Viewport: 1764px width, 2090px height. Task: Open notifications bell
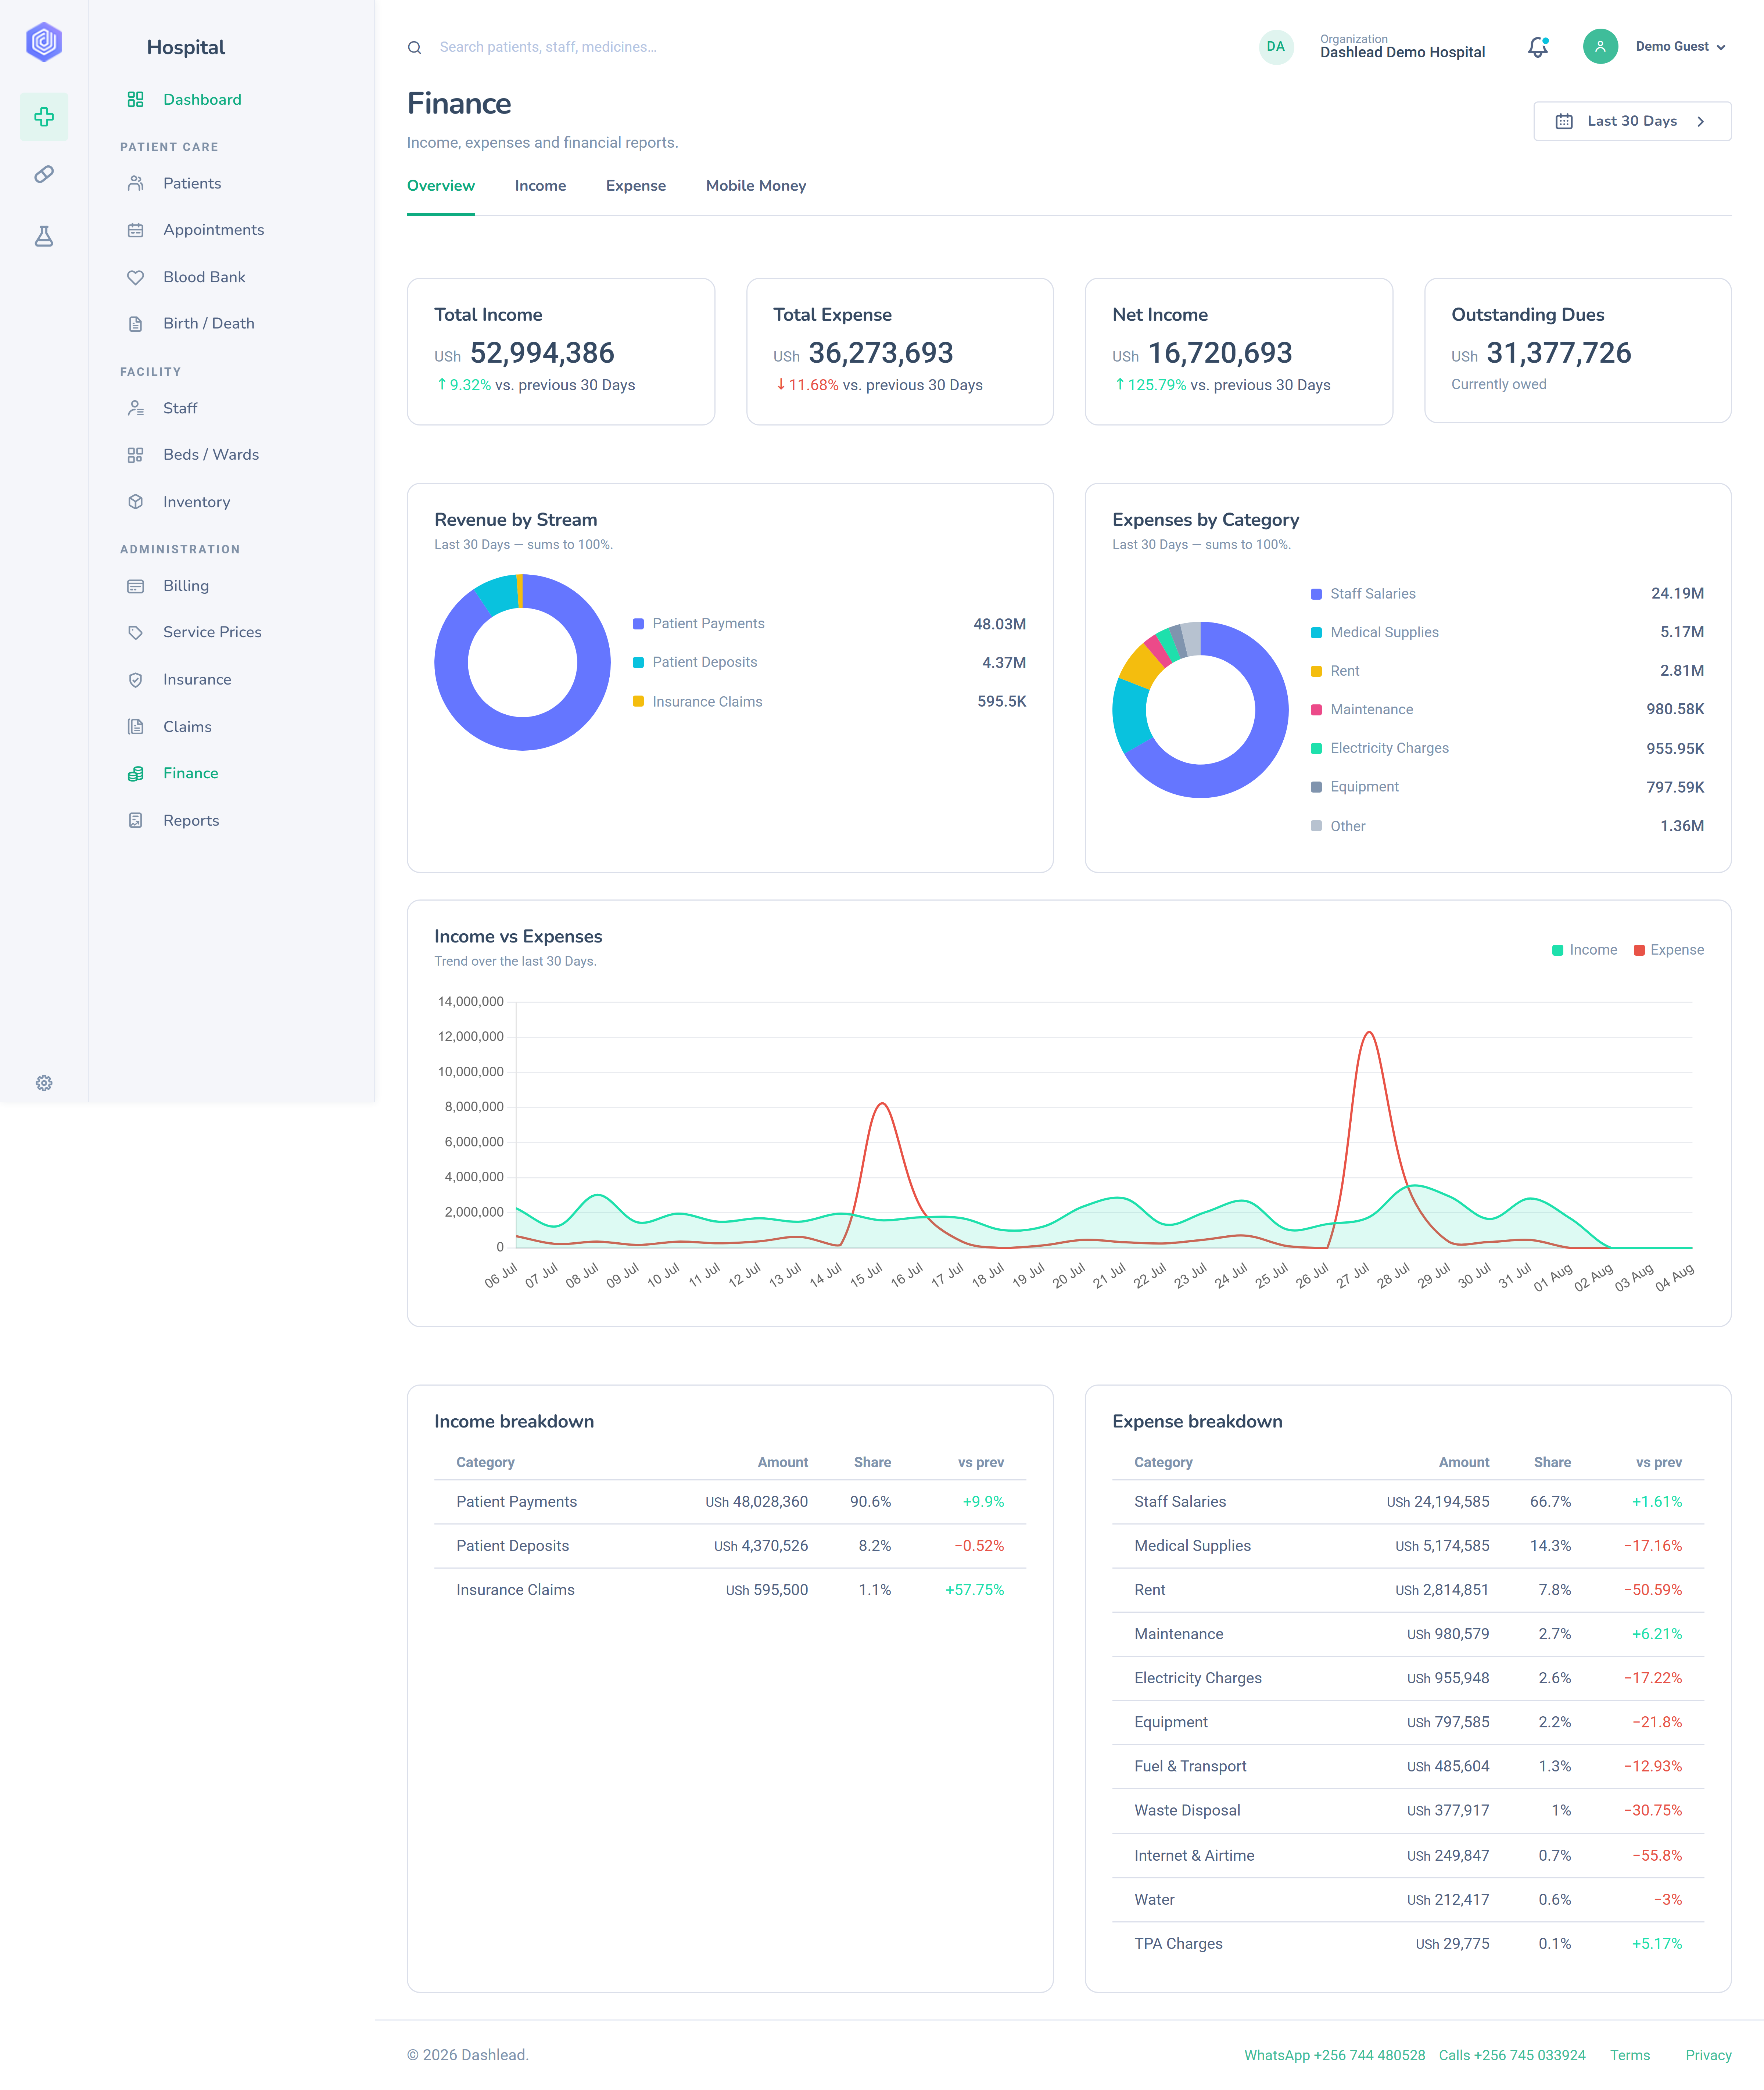(1538, 47)
